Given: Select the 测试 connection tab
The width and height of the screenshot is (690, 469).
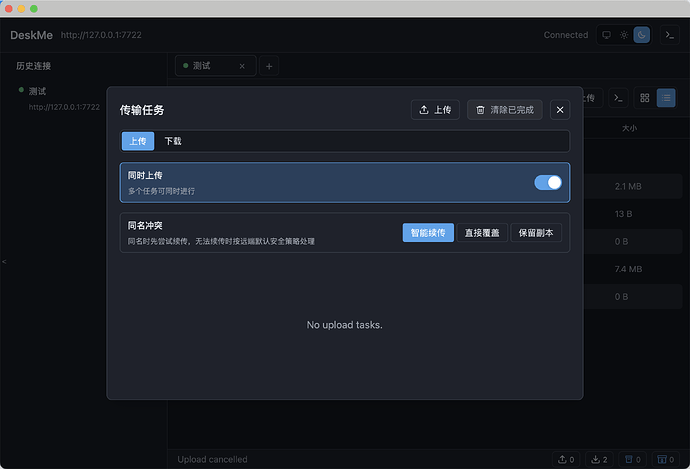Looking at the screenshot, I should point(215,66).
